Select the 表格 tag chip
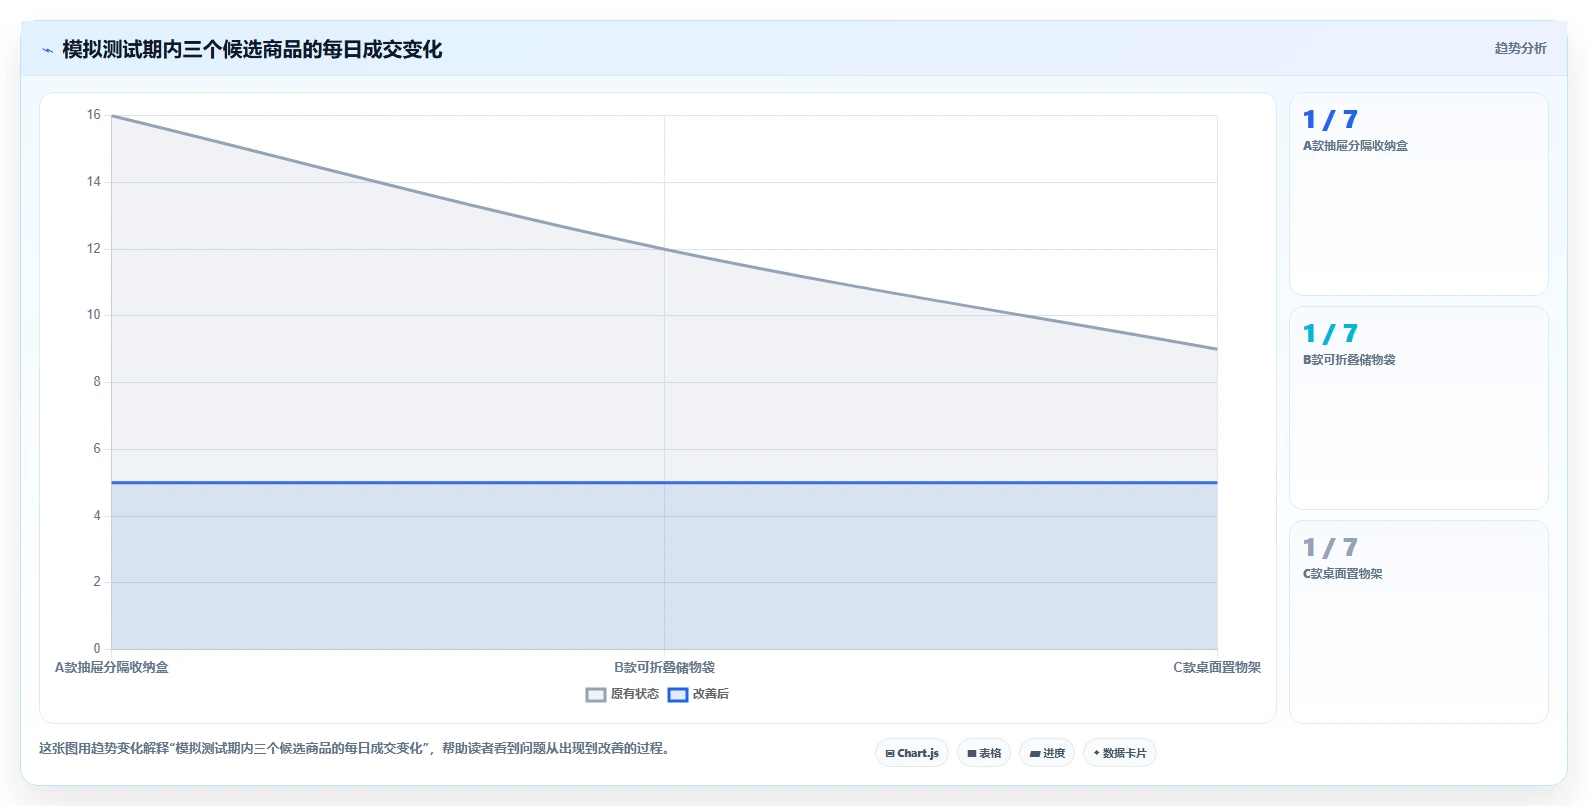The image size is (1588, 806). point(984,753)
